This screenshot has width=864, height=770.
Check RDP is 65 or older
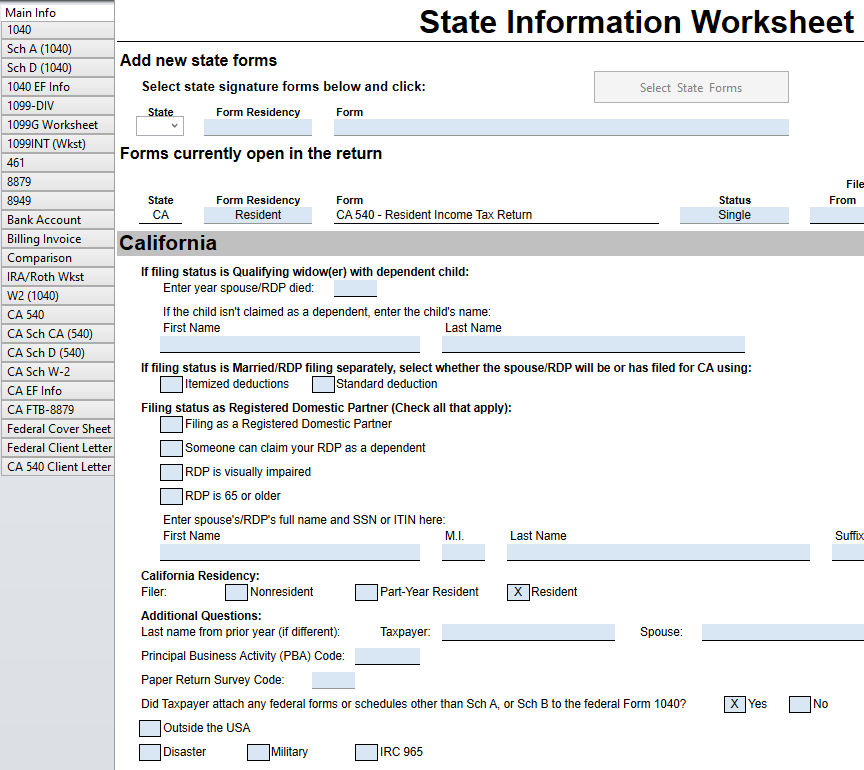[171, 496]
